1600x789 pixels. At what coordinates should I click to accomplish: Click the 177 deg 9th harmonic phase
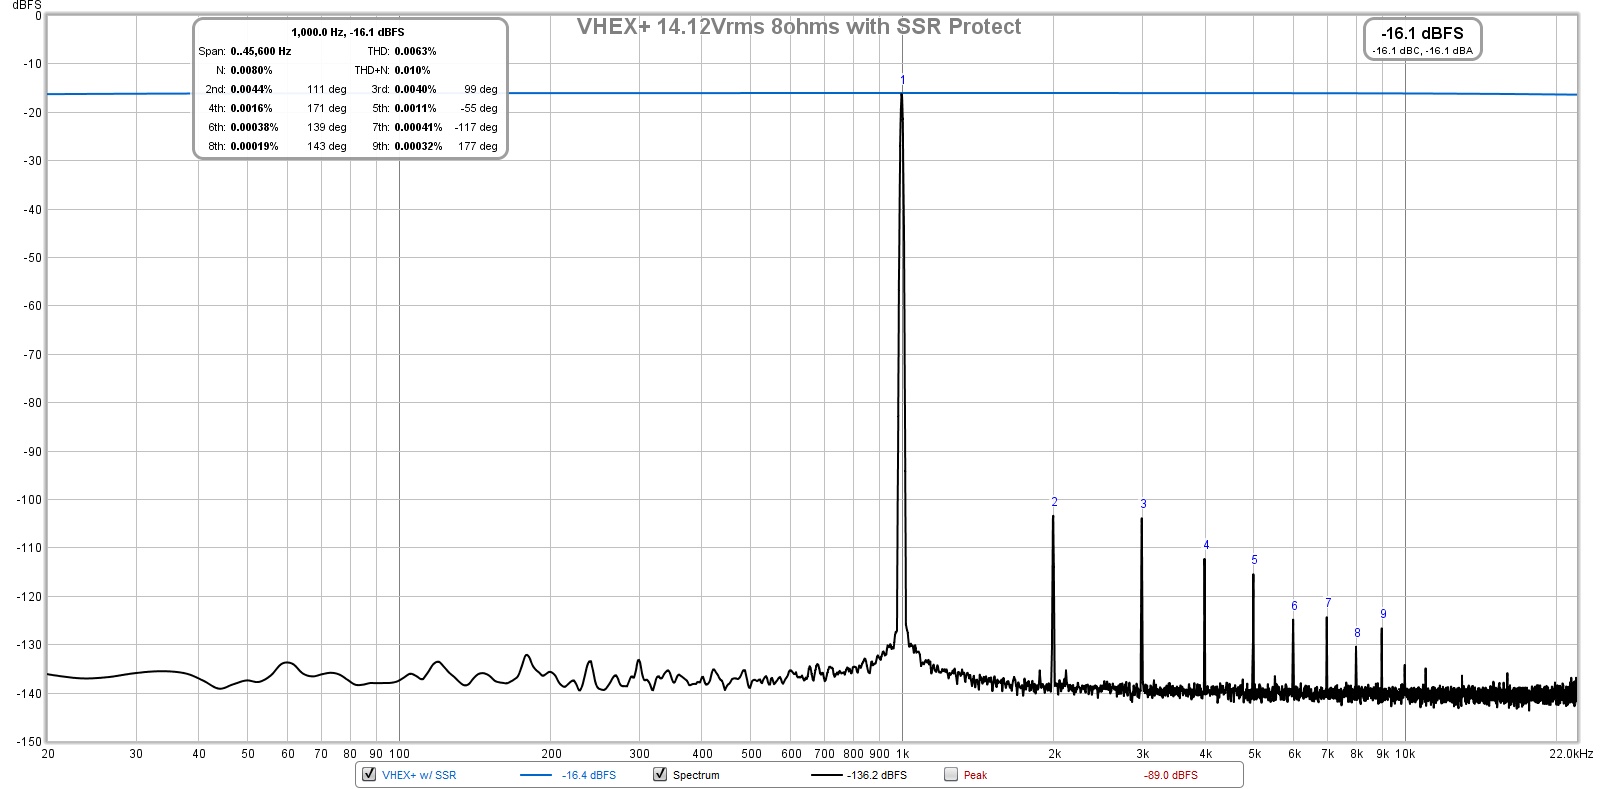coord(478,146)
